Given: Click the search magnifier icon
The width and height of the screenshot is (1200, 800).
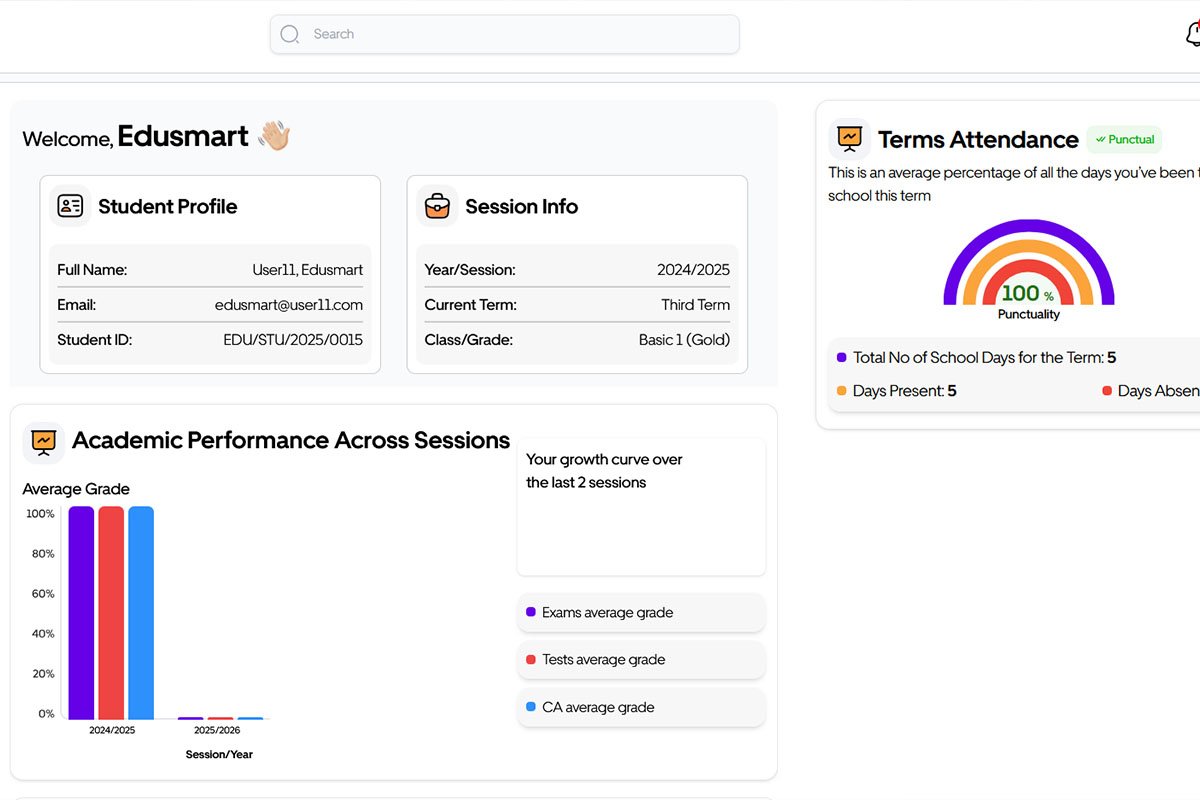Looking at the screenshot, I should coord(290,34).
